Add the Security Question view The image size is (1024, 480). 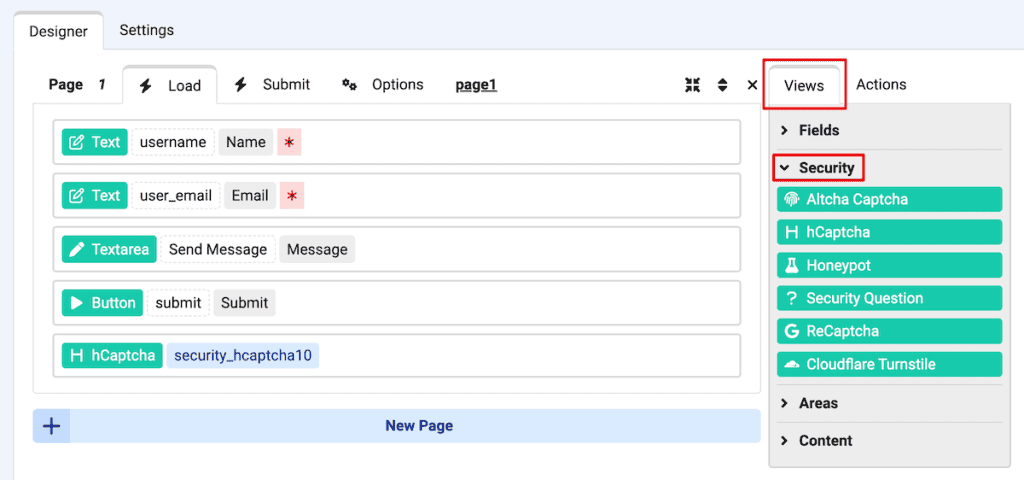pos(889,298)
